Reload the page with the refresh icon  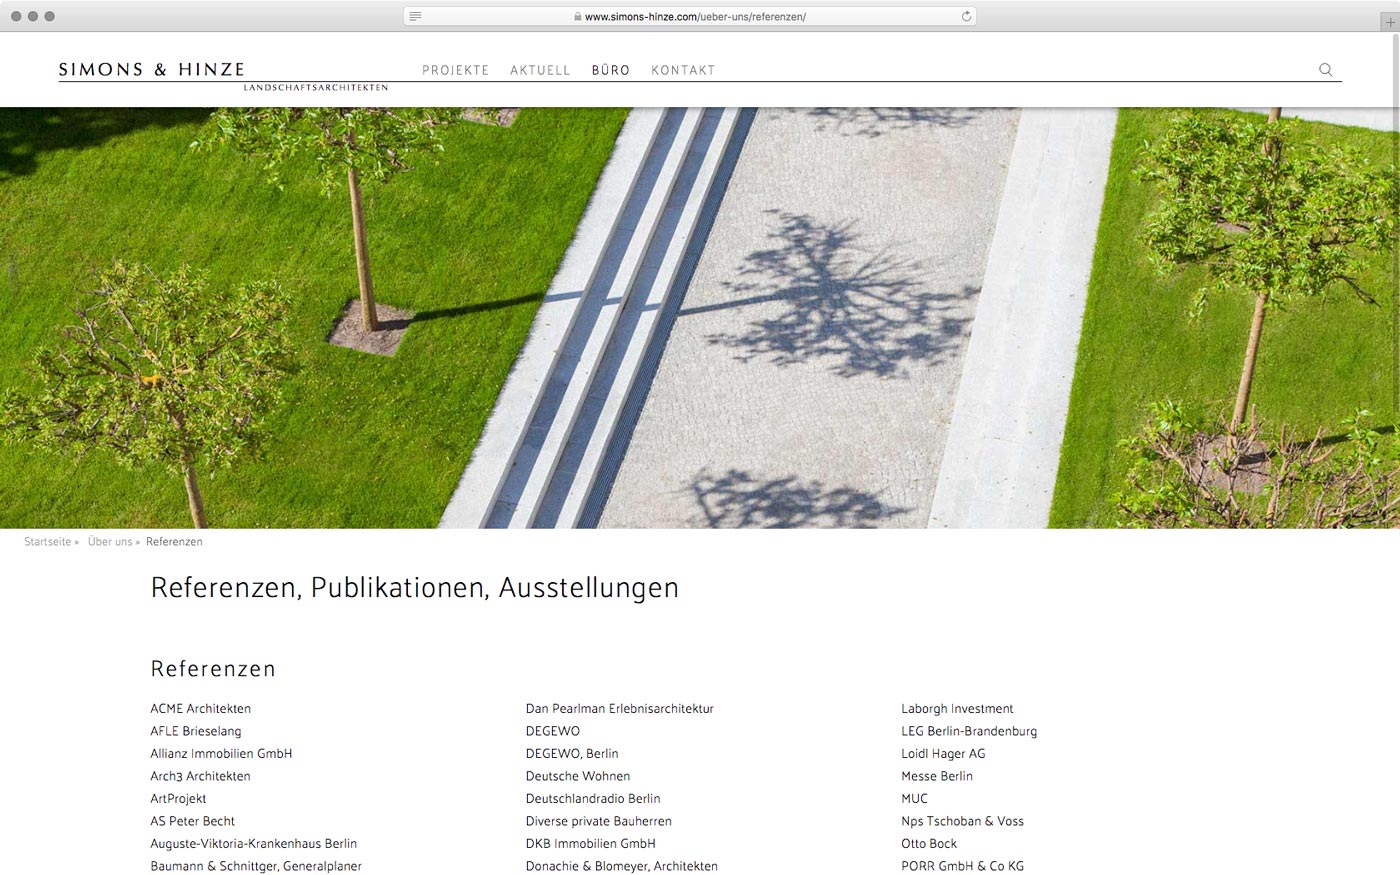point(966,16)
